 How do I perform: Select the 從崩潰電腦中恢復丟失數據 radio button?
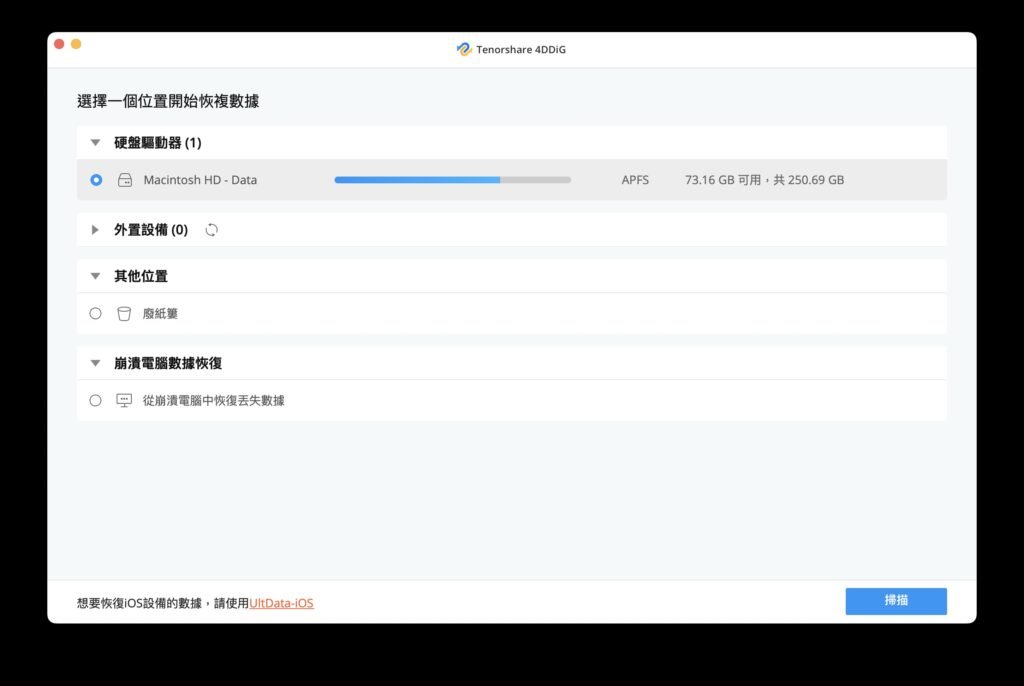coord(95,400)
